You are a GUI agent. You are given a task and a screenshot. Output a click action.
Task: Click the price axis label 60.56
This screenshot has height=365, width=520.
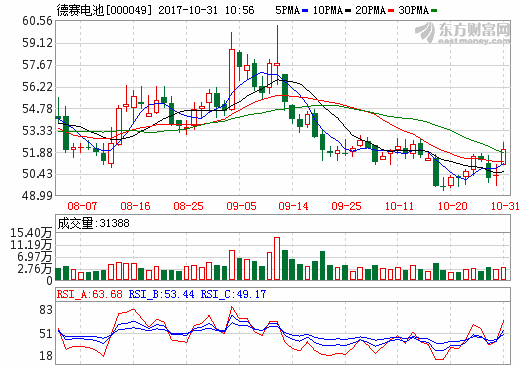[x=37, y=21]
